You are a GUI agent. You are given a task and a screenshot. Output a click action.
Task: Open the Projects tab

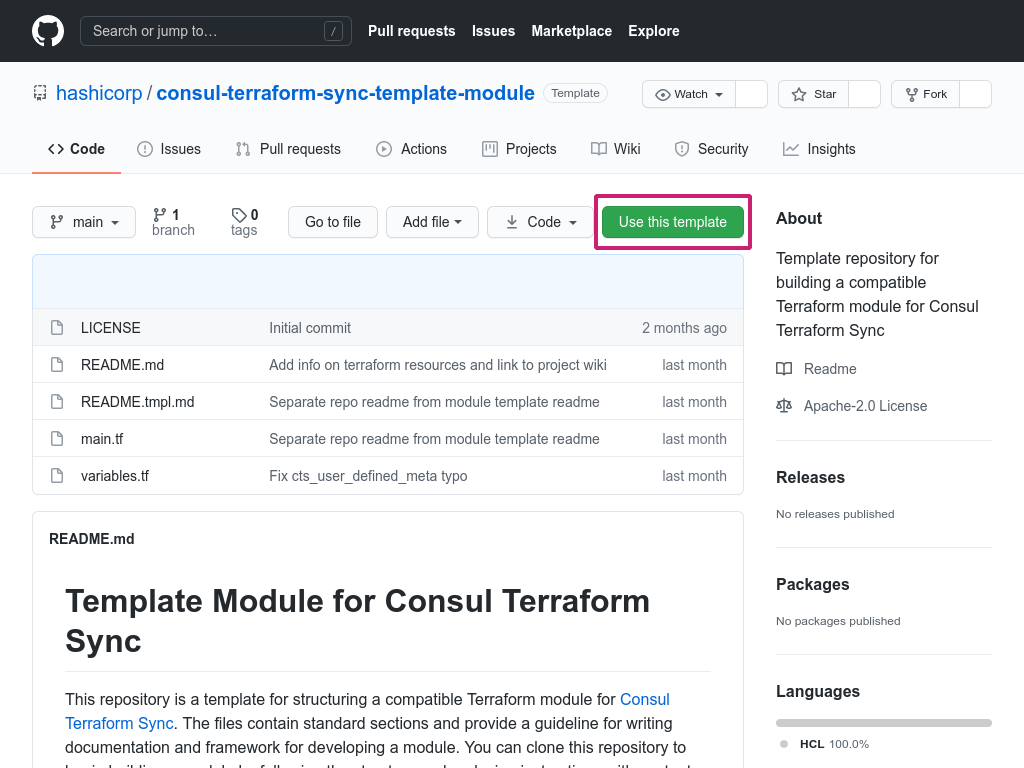[519, 149]
